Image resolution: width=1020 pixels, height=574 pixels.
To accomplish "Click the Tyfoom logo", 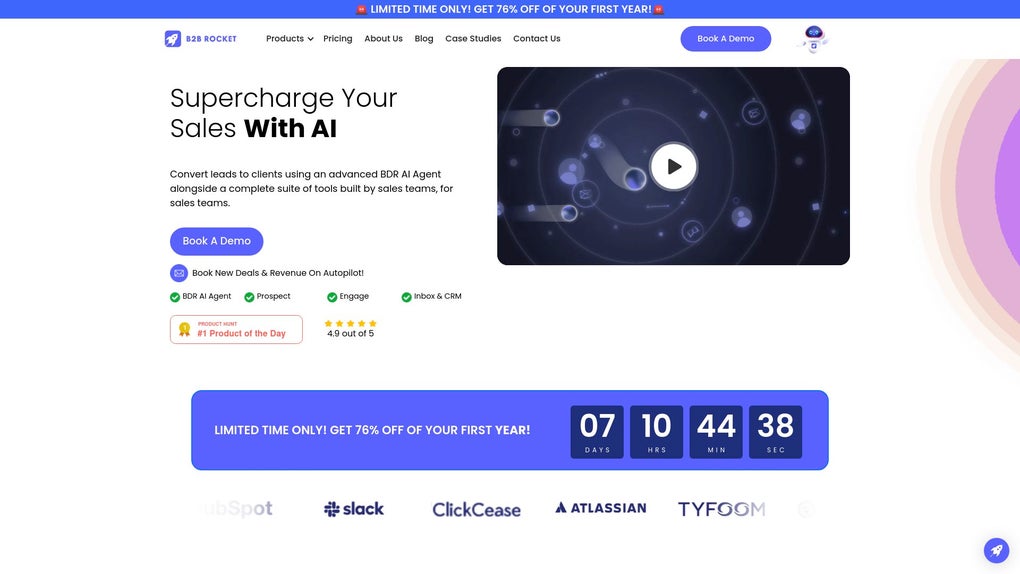I will coord(721,509).
